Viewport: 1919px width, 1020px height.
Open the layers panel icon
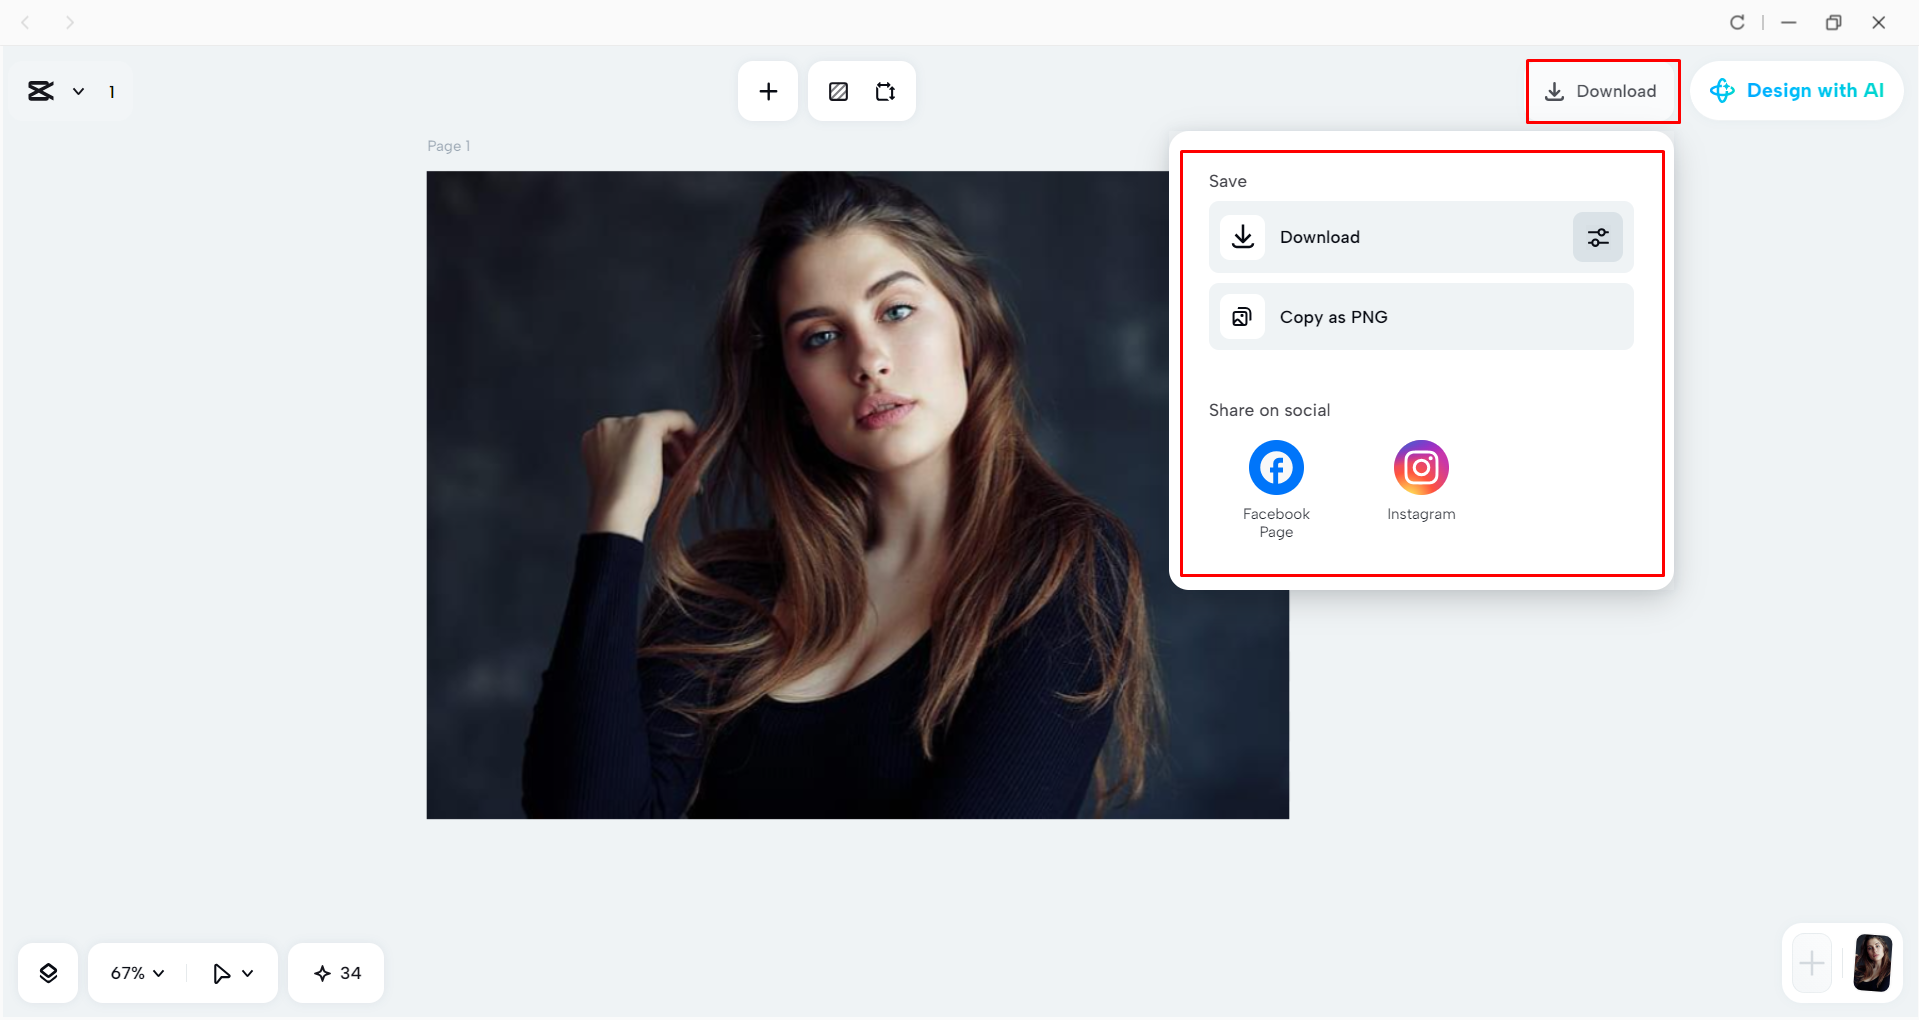(x=48, y=973)
